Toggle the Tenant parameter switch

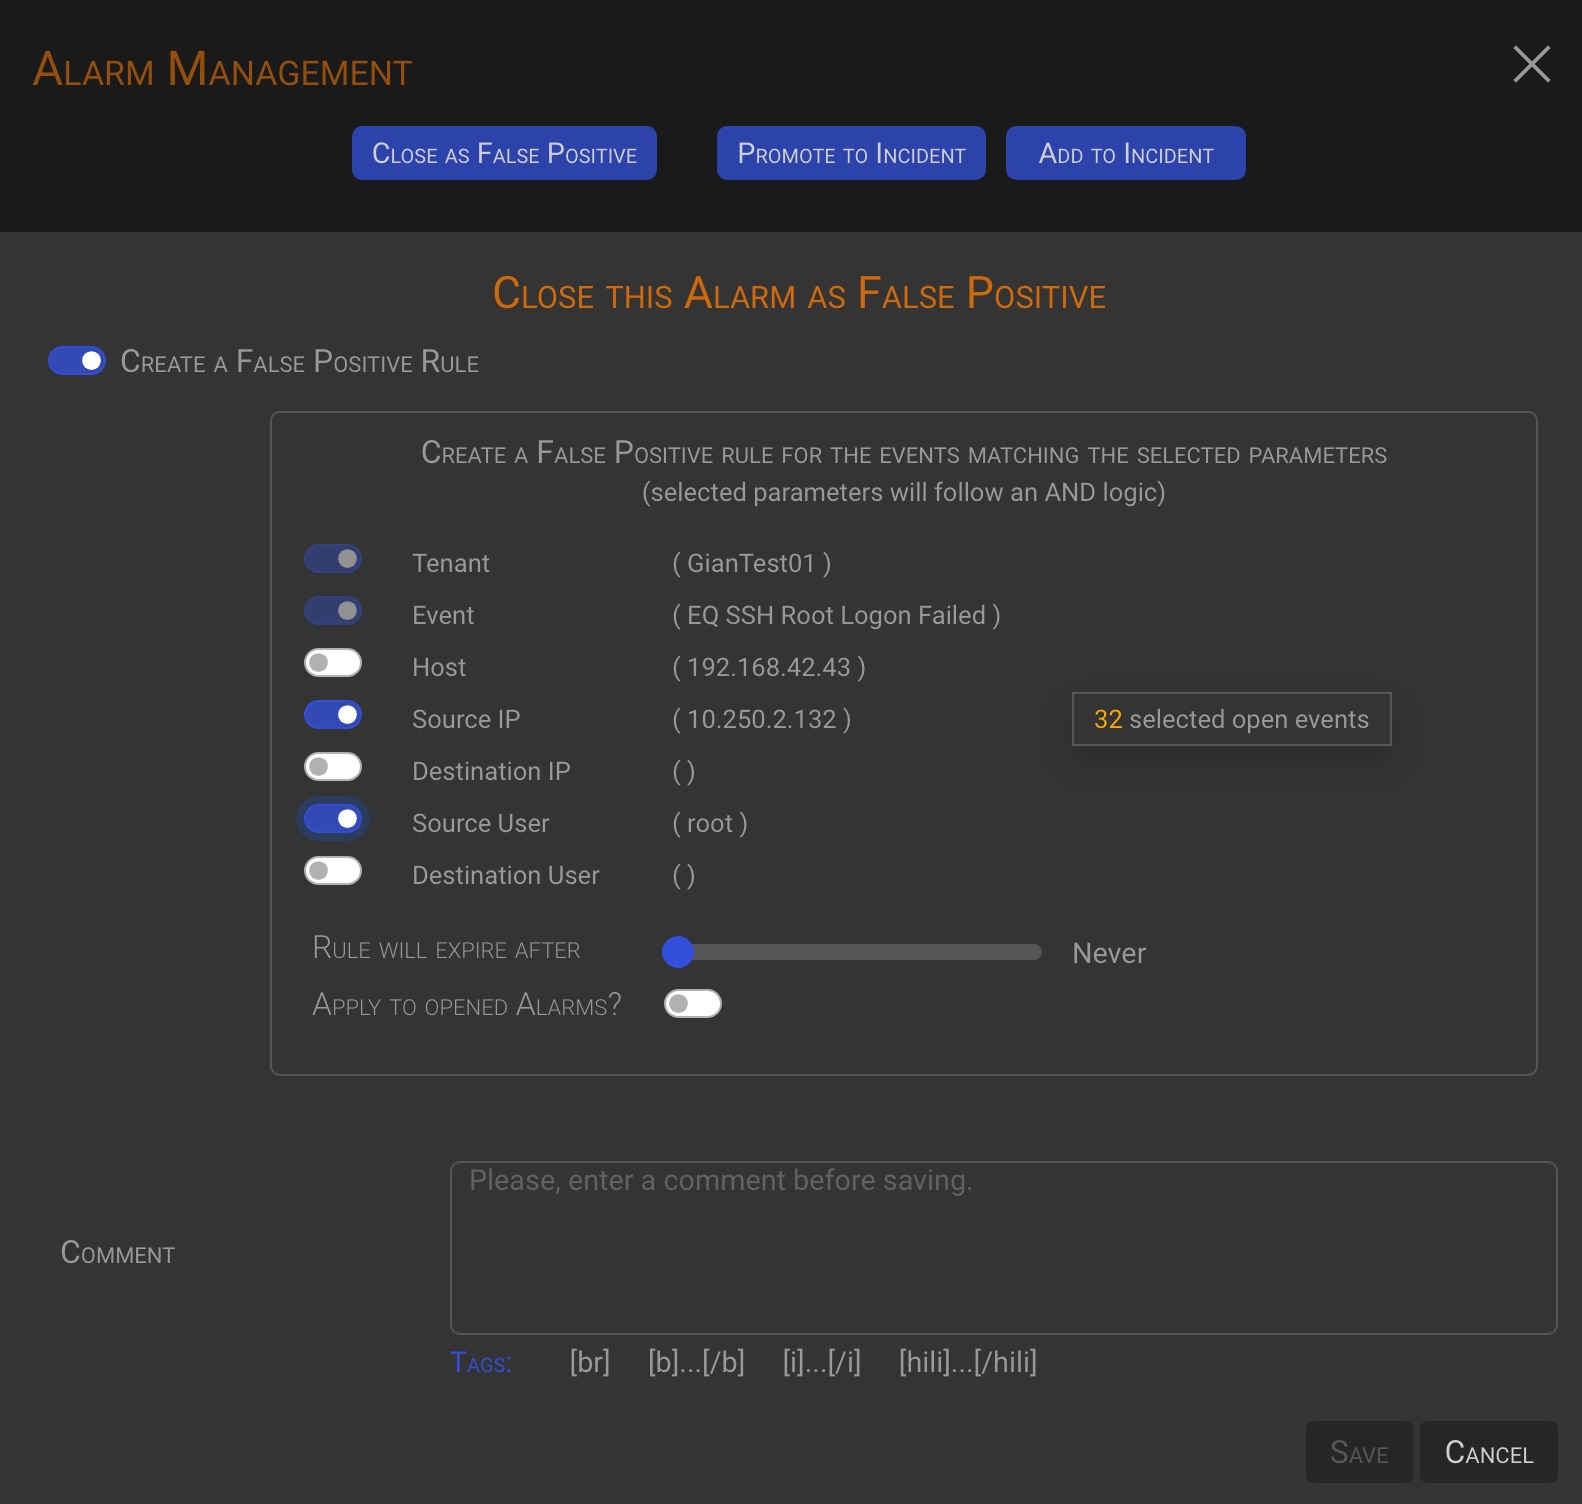pyautogui.click(x=333, y=559)
